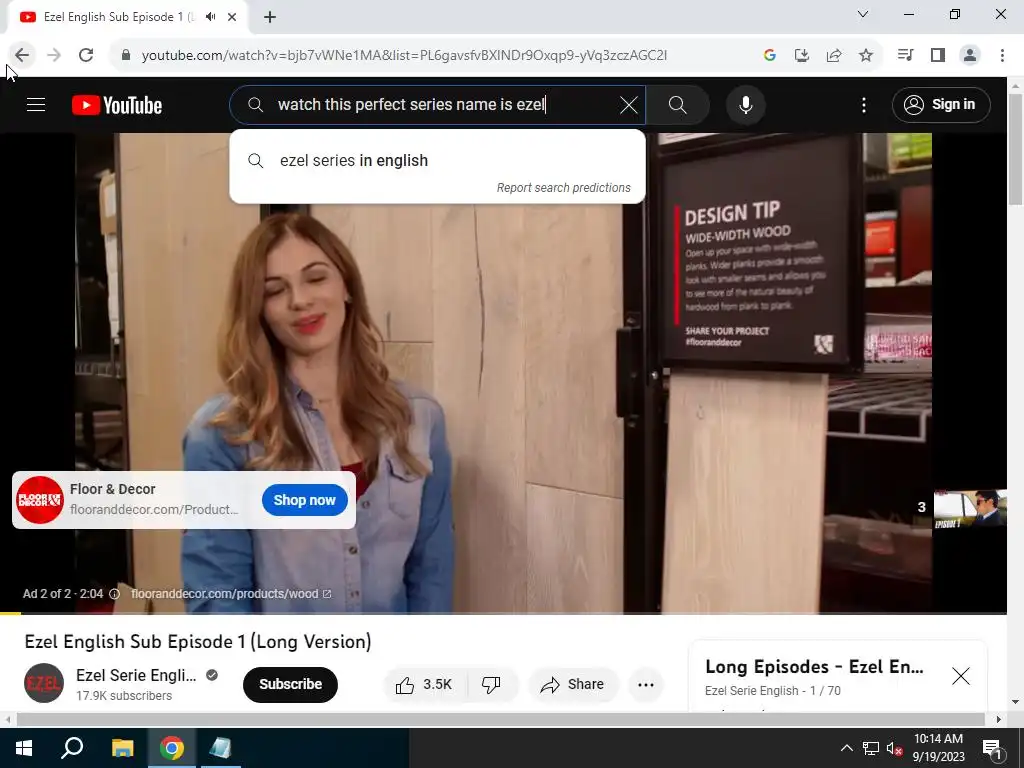Click vertical scrollbar thumb
1024x768 pixels.
pos(1016,150)
